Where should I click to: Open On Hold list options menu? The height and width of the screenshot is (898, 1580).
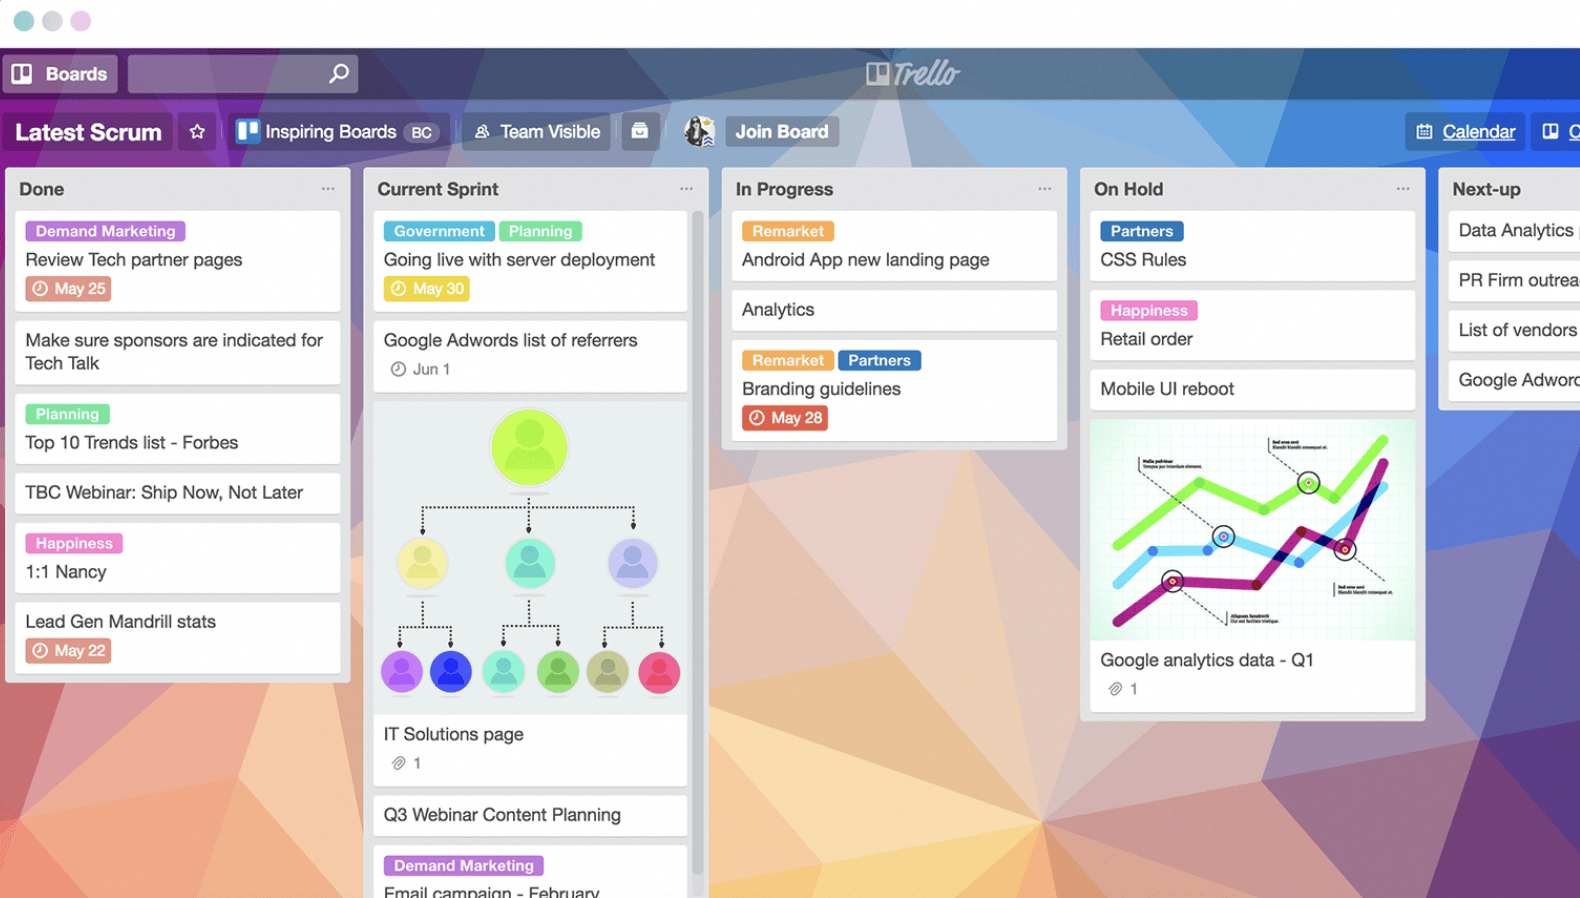[1403, 189]
